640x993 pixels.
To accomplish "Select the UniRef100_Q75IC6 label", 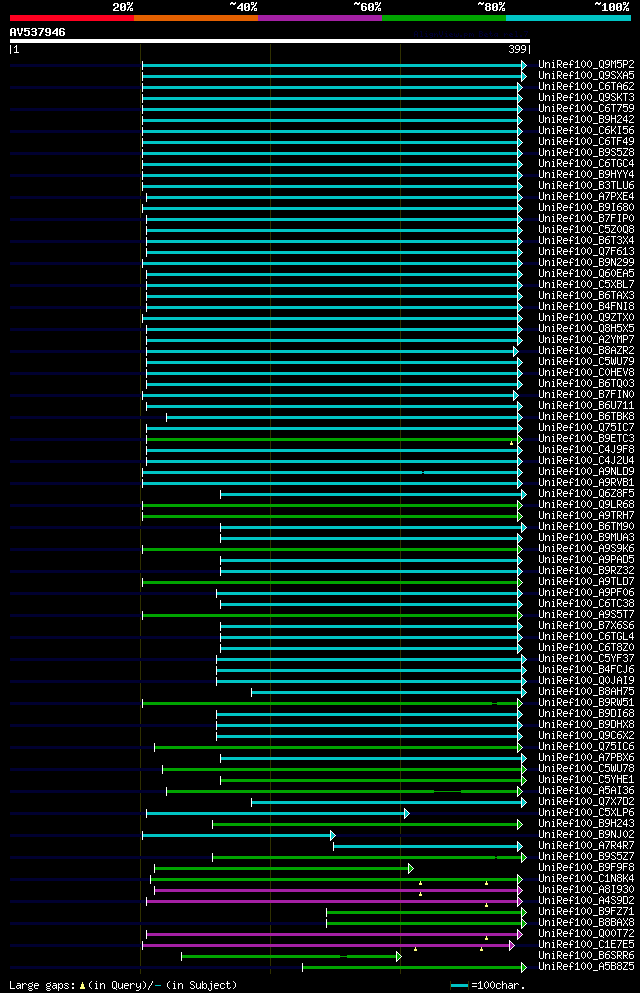I will pos(586,747).
